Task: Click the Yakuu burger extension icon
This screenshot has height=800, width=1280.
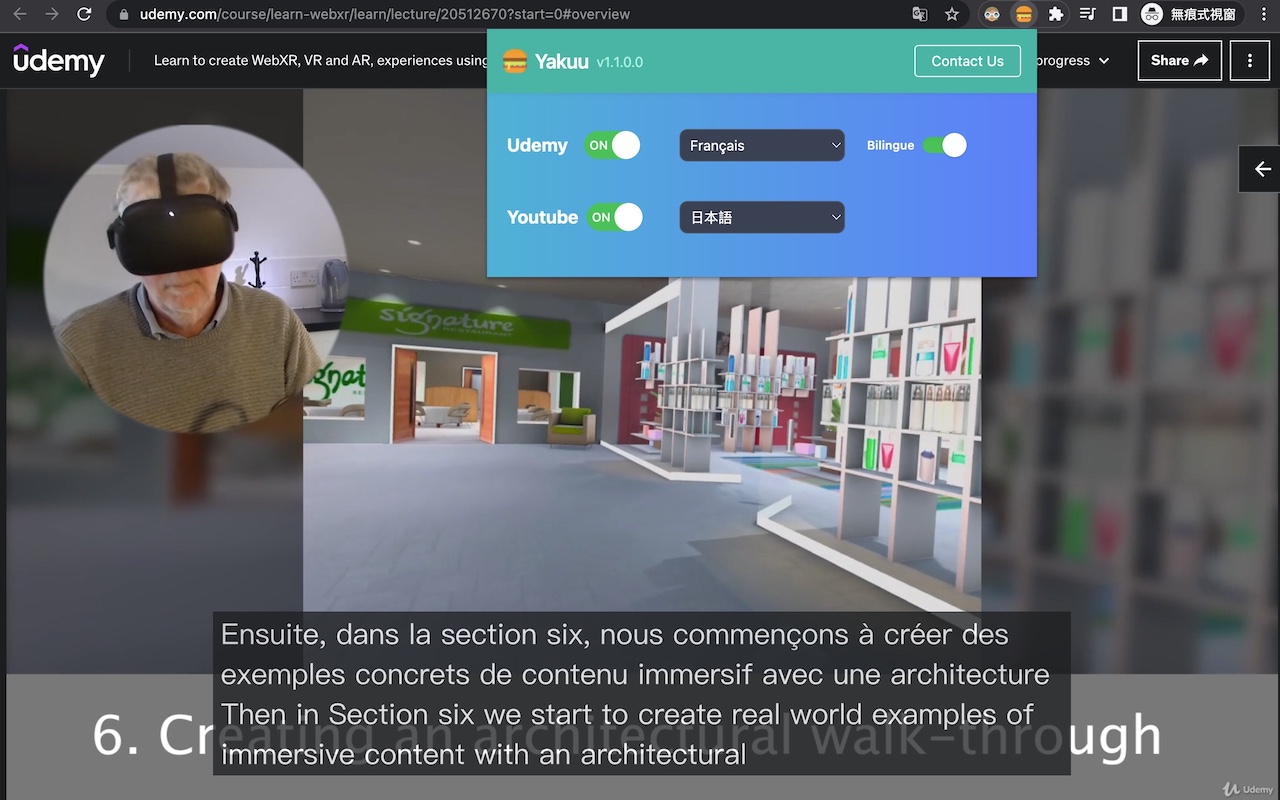Action: click(x=1023, y=15)
